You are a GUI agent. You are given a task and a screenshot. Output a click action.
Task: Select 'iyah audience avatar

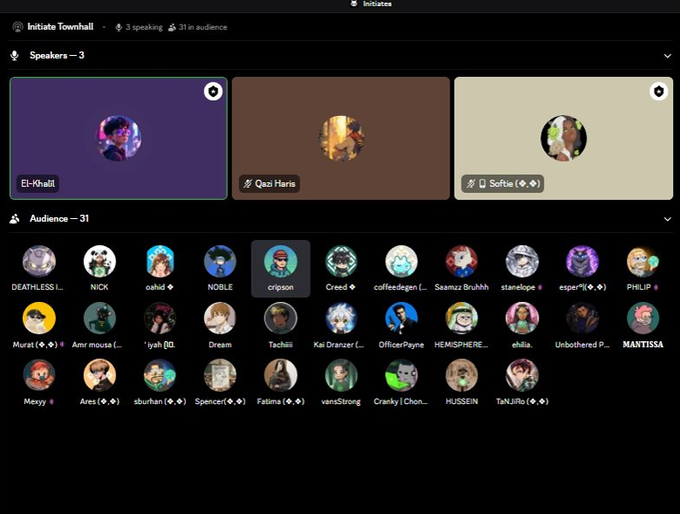(160, 319)
